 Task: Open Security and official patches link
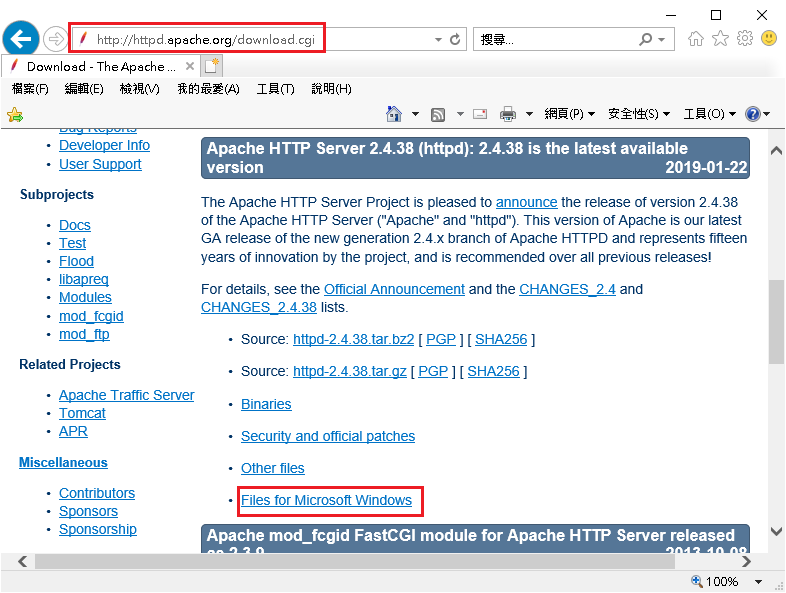click(x=328, y=437)
